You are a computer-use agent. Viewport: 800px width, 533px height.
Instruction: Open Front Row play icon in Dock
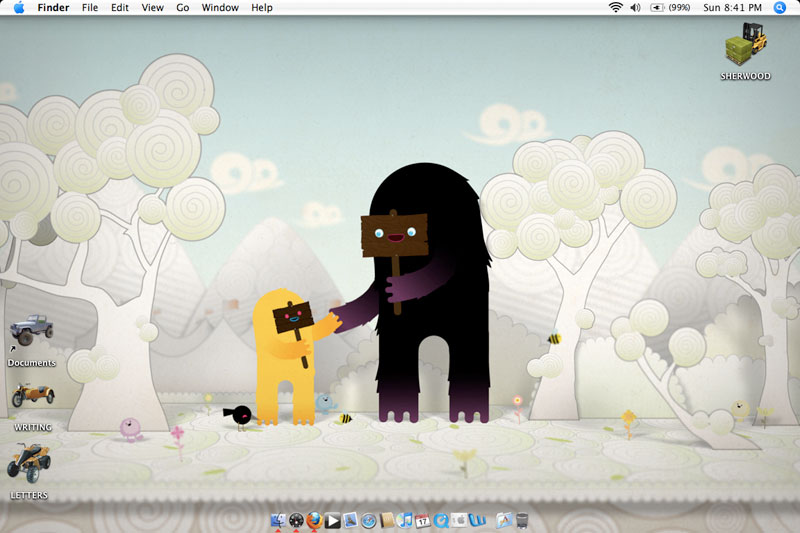[332, 521]
